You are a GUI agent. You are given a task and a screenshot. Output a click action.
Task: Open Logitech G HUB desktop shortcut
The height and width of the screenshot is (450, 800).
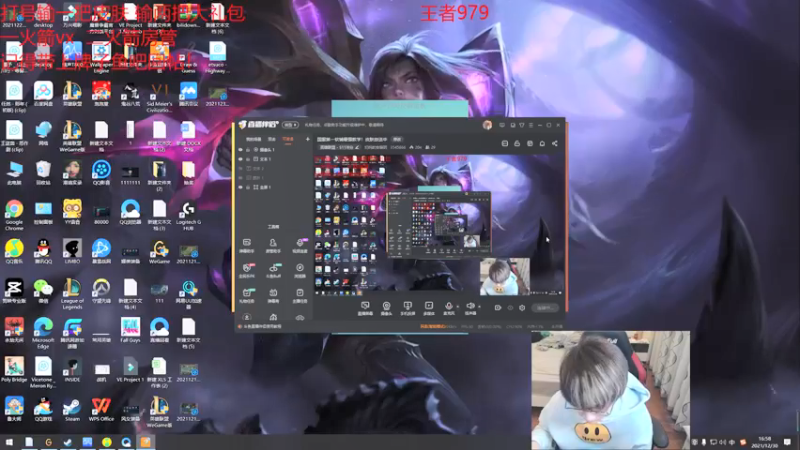[x=188, y=215]
